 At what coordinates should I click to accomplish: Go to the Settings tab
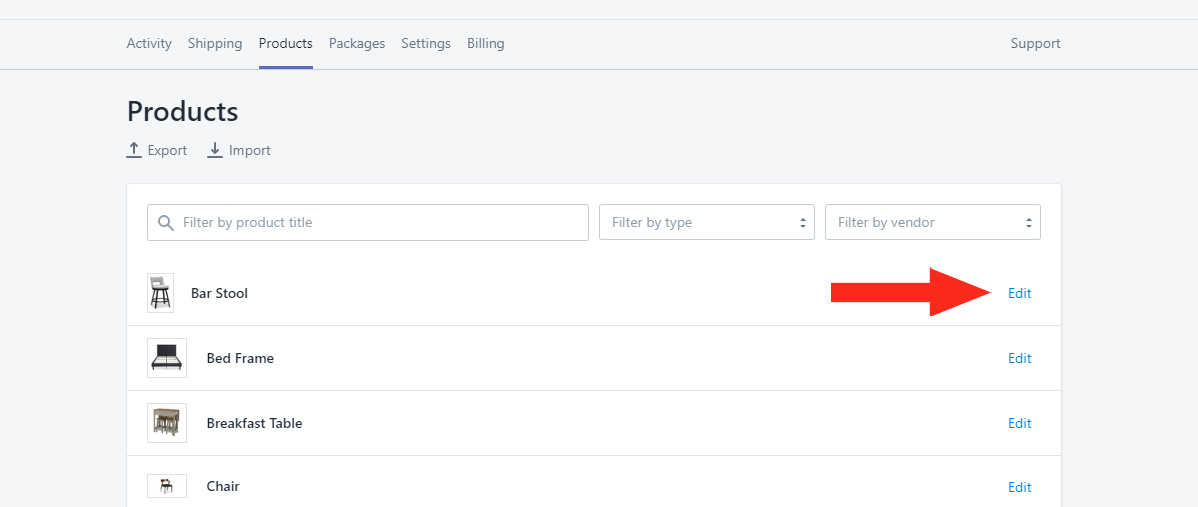click(x=426, y=44)
